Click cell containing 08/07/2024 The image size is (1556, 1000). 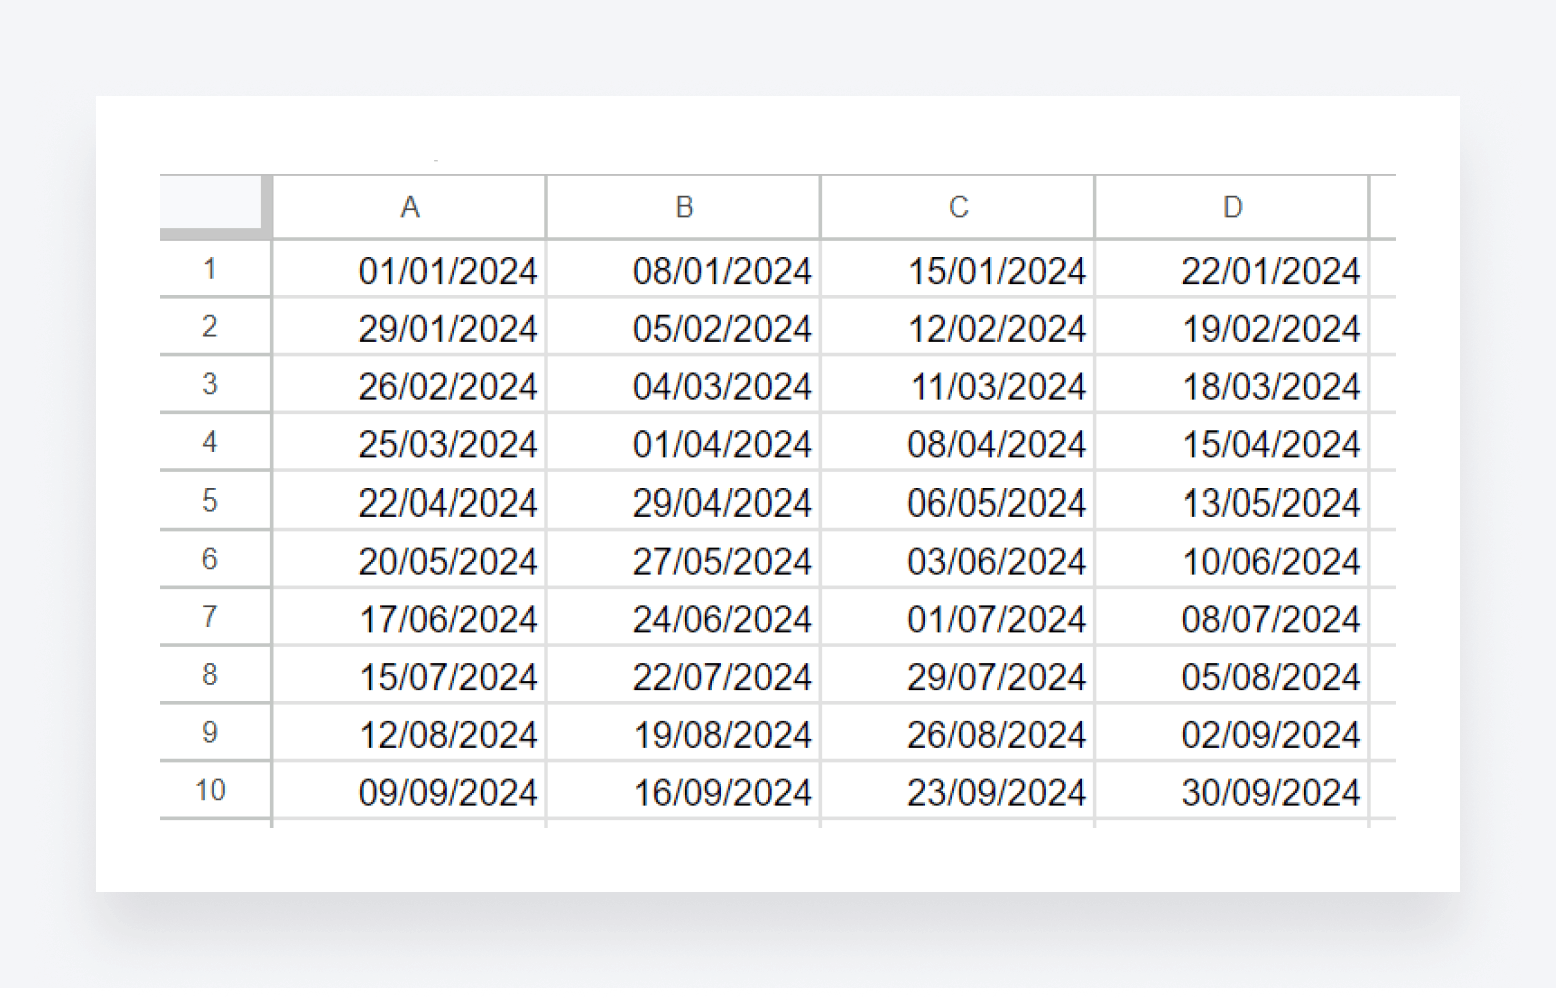point(1232,616)
